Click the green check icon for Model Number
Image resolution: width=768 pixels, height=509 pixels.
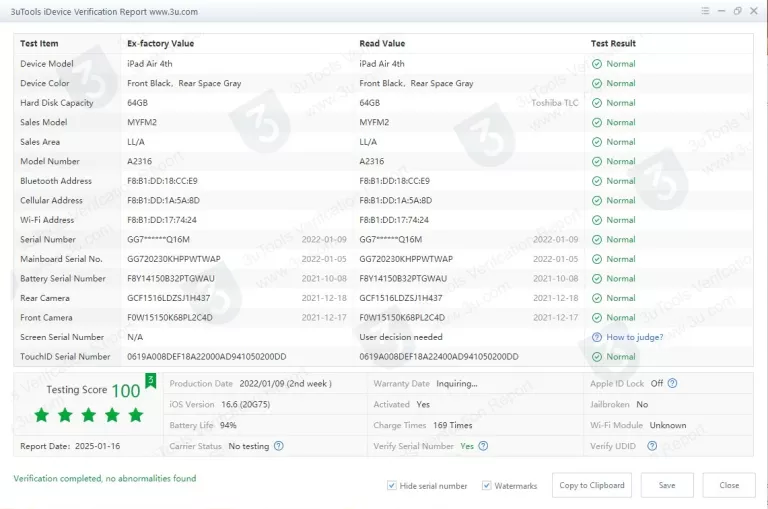click(597, 162)
